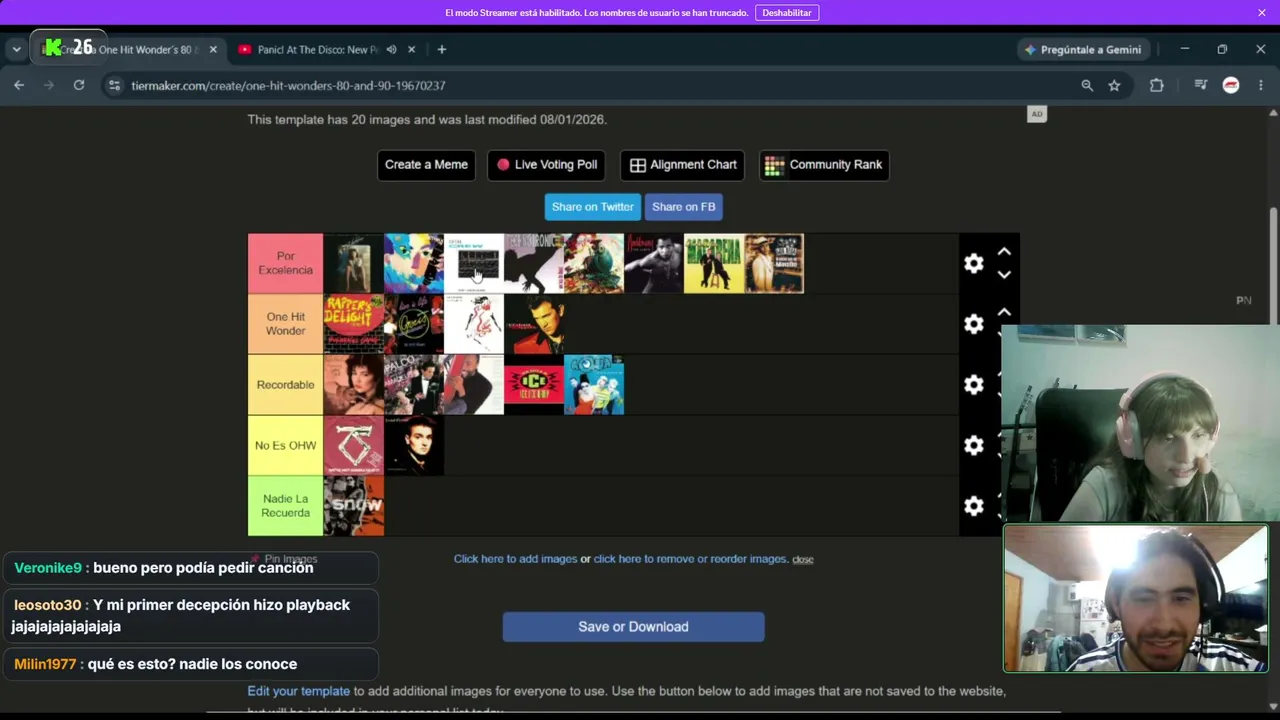Screen dimensions: 1280x720
Task: Bookmark this page with star icon
Action: click(1114, 85)
